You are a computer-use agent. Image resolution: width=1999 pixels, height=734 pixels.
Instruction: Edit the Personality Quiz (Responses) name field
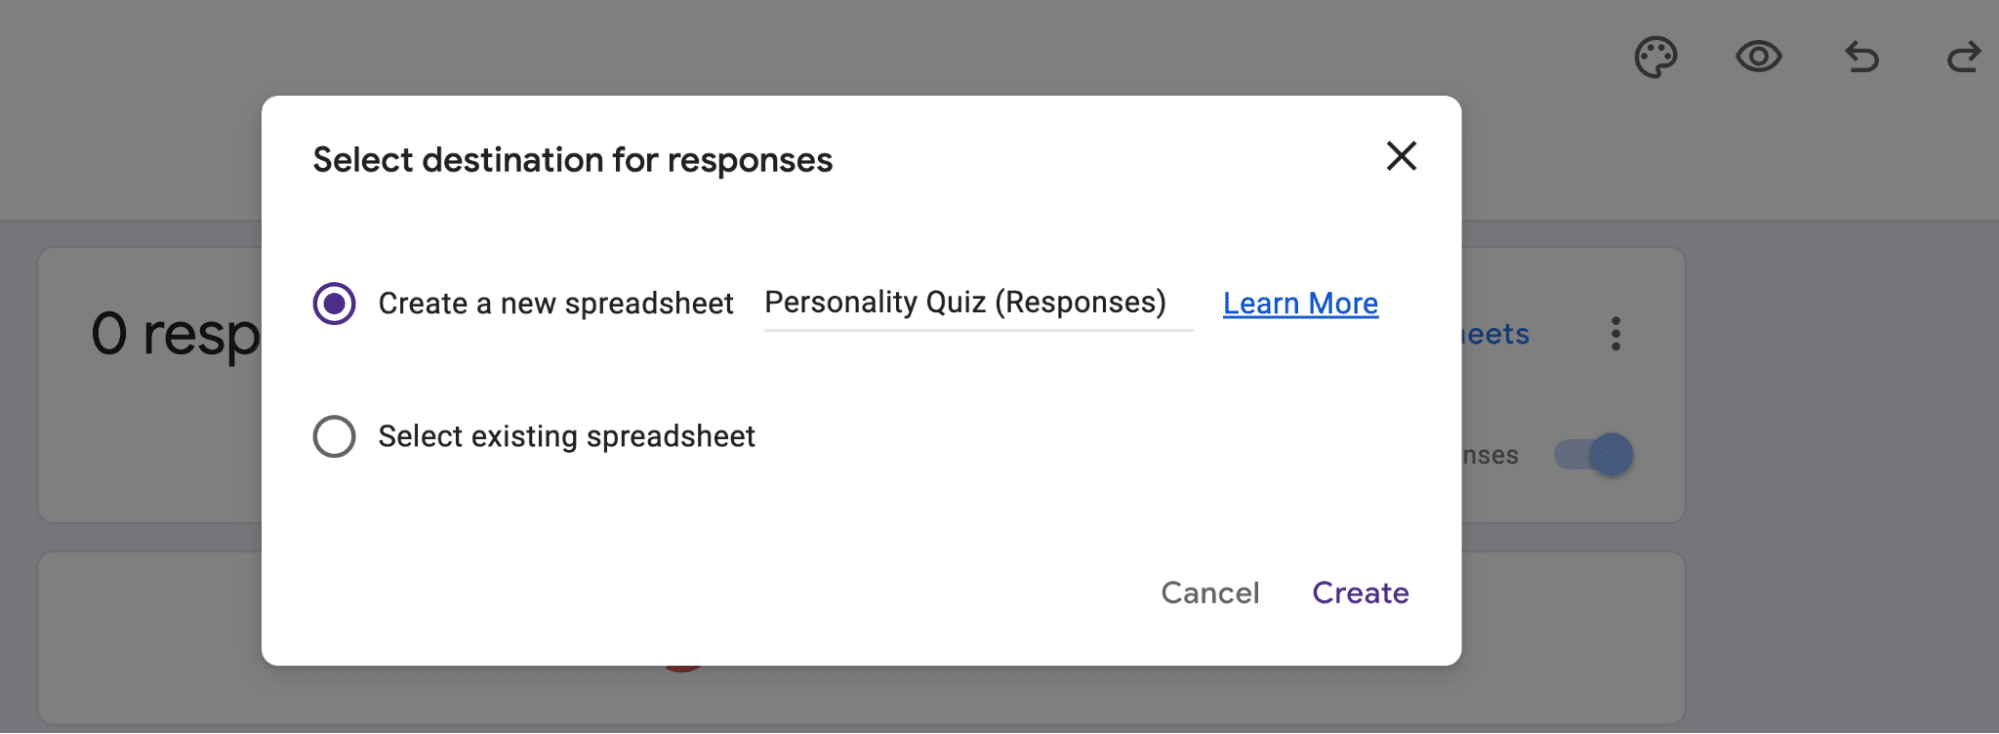pyautogui.click(x=965, y=302)
